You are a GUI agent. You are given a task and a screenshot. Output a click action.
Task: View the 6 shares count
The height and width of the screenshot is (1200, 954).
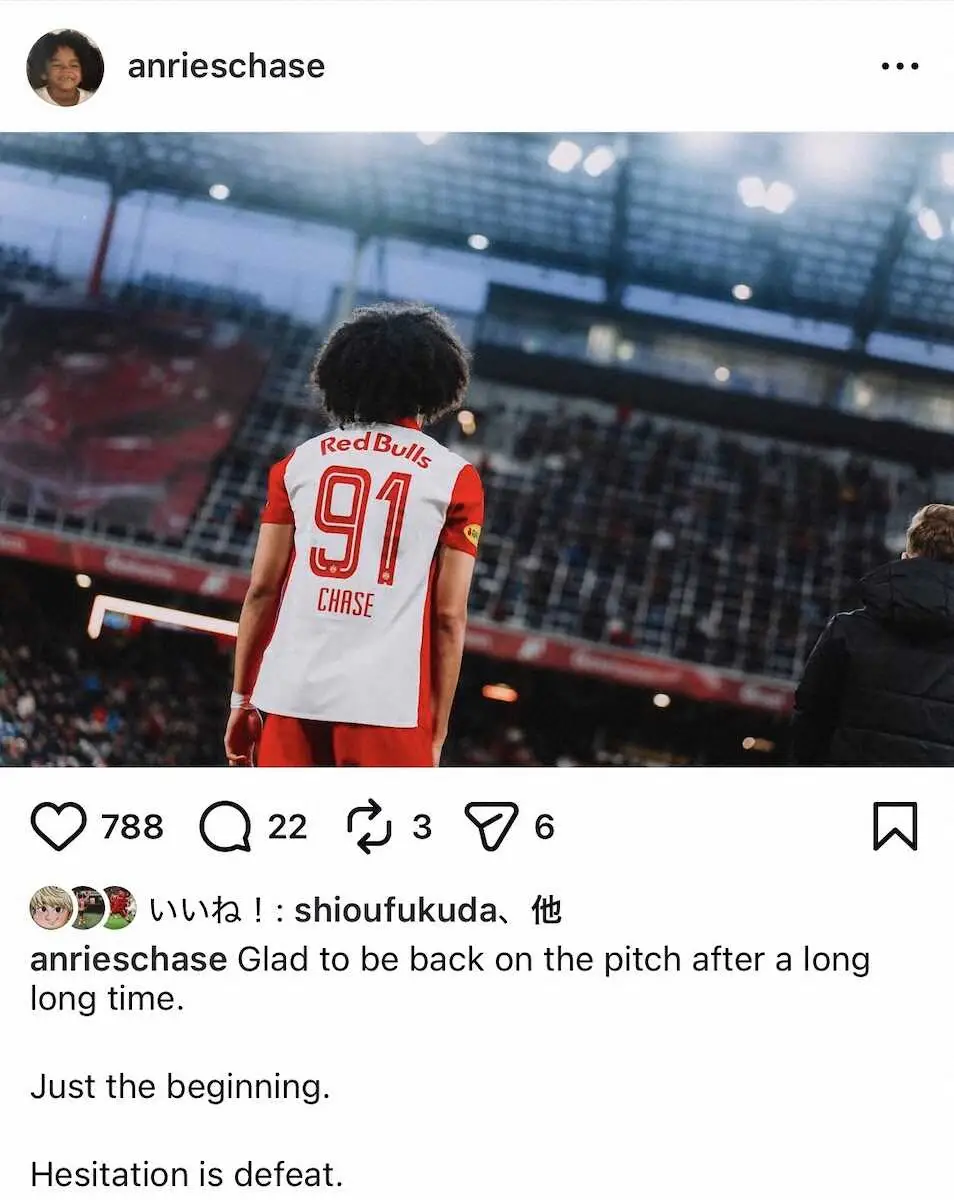[544, 827]
